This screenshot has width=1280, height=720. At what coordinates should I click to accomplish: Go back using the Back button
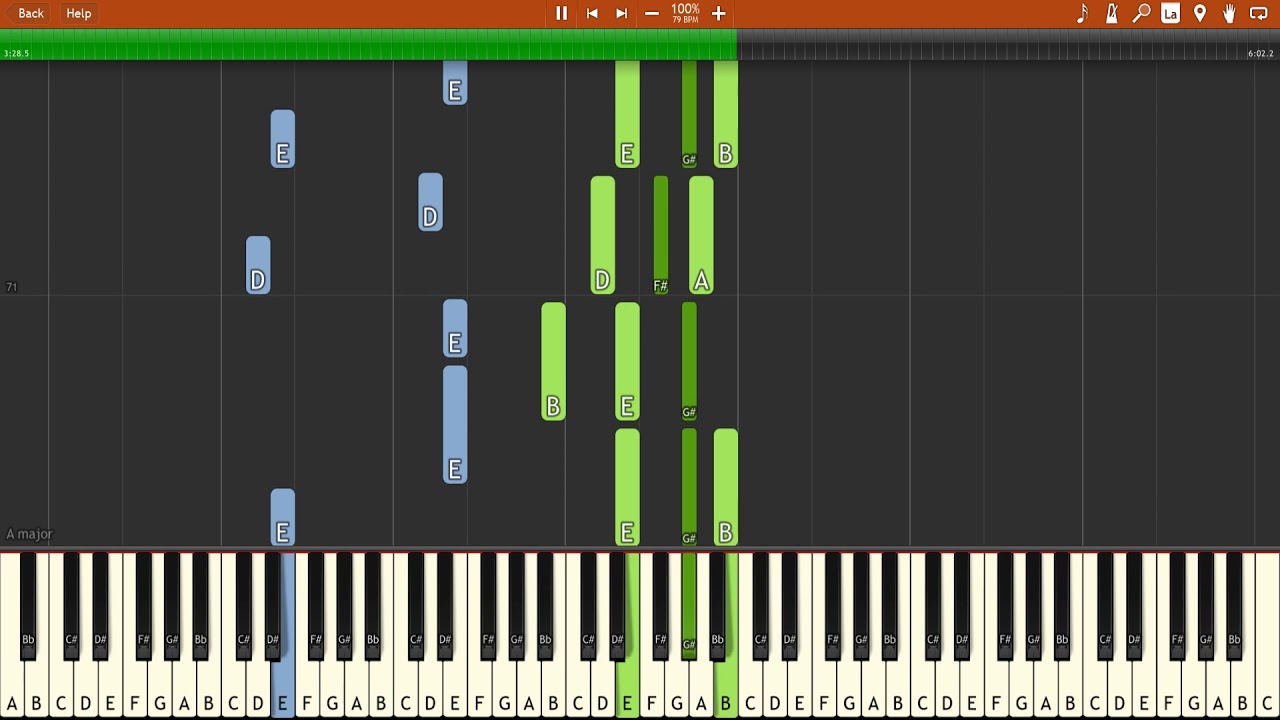27,13
